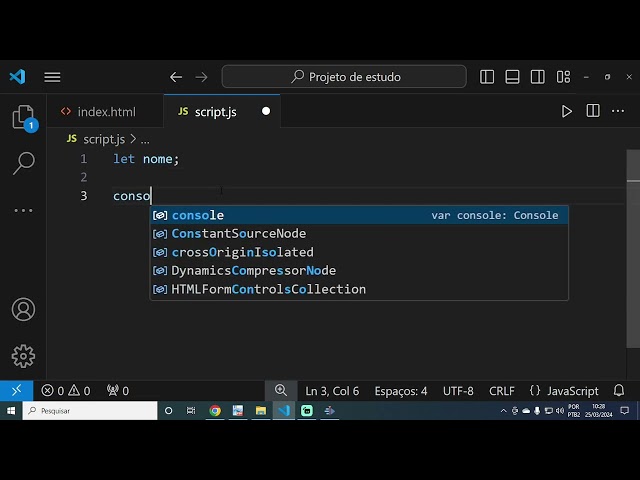Open the Accounts icon

click(x=23, y=309)
